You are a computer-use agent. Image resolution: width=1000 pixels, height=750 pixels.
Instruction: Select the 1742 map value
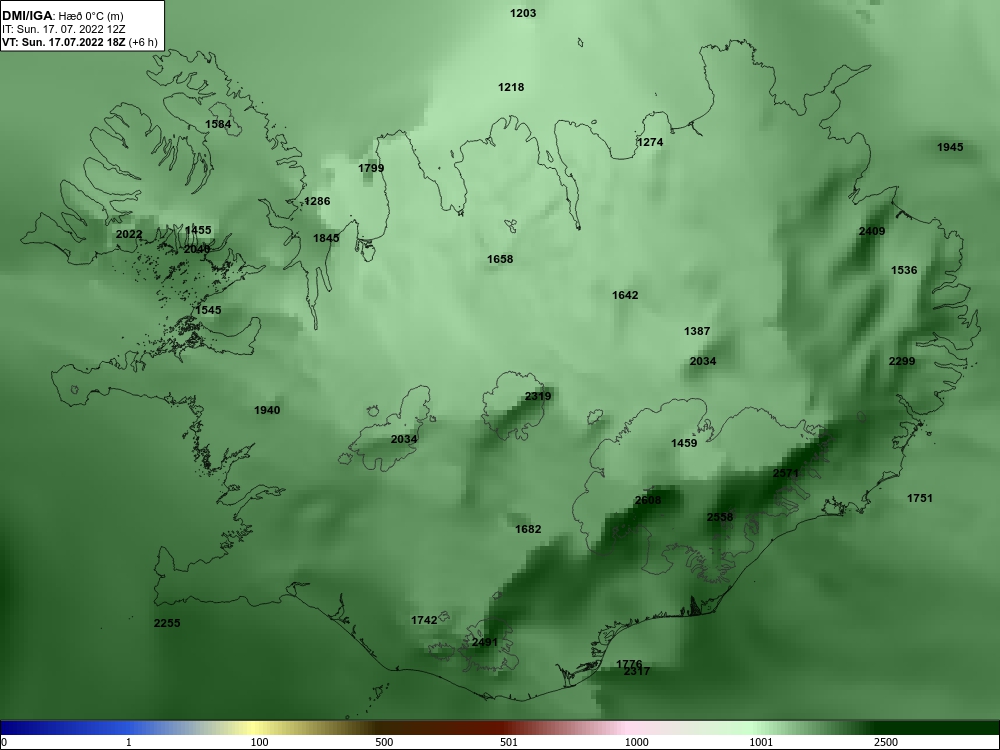(424, 621)
